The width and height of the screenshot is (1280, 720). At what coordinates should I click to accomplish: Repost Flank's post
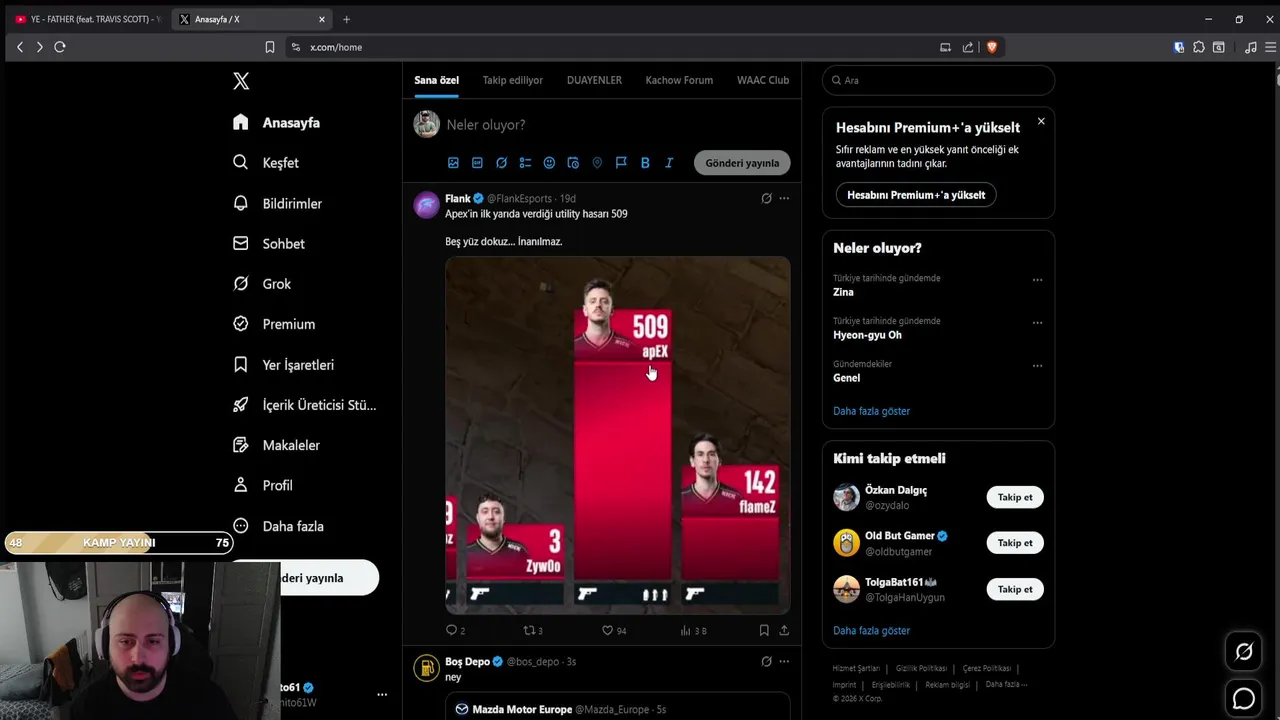point(533,631)
